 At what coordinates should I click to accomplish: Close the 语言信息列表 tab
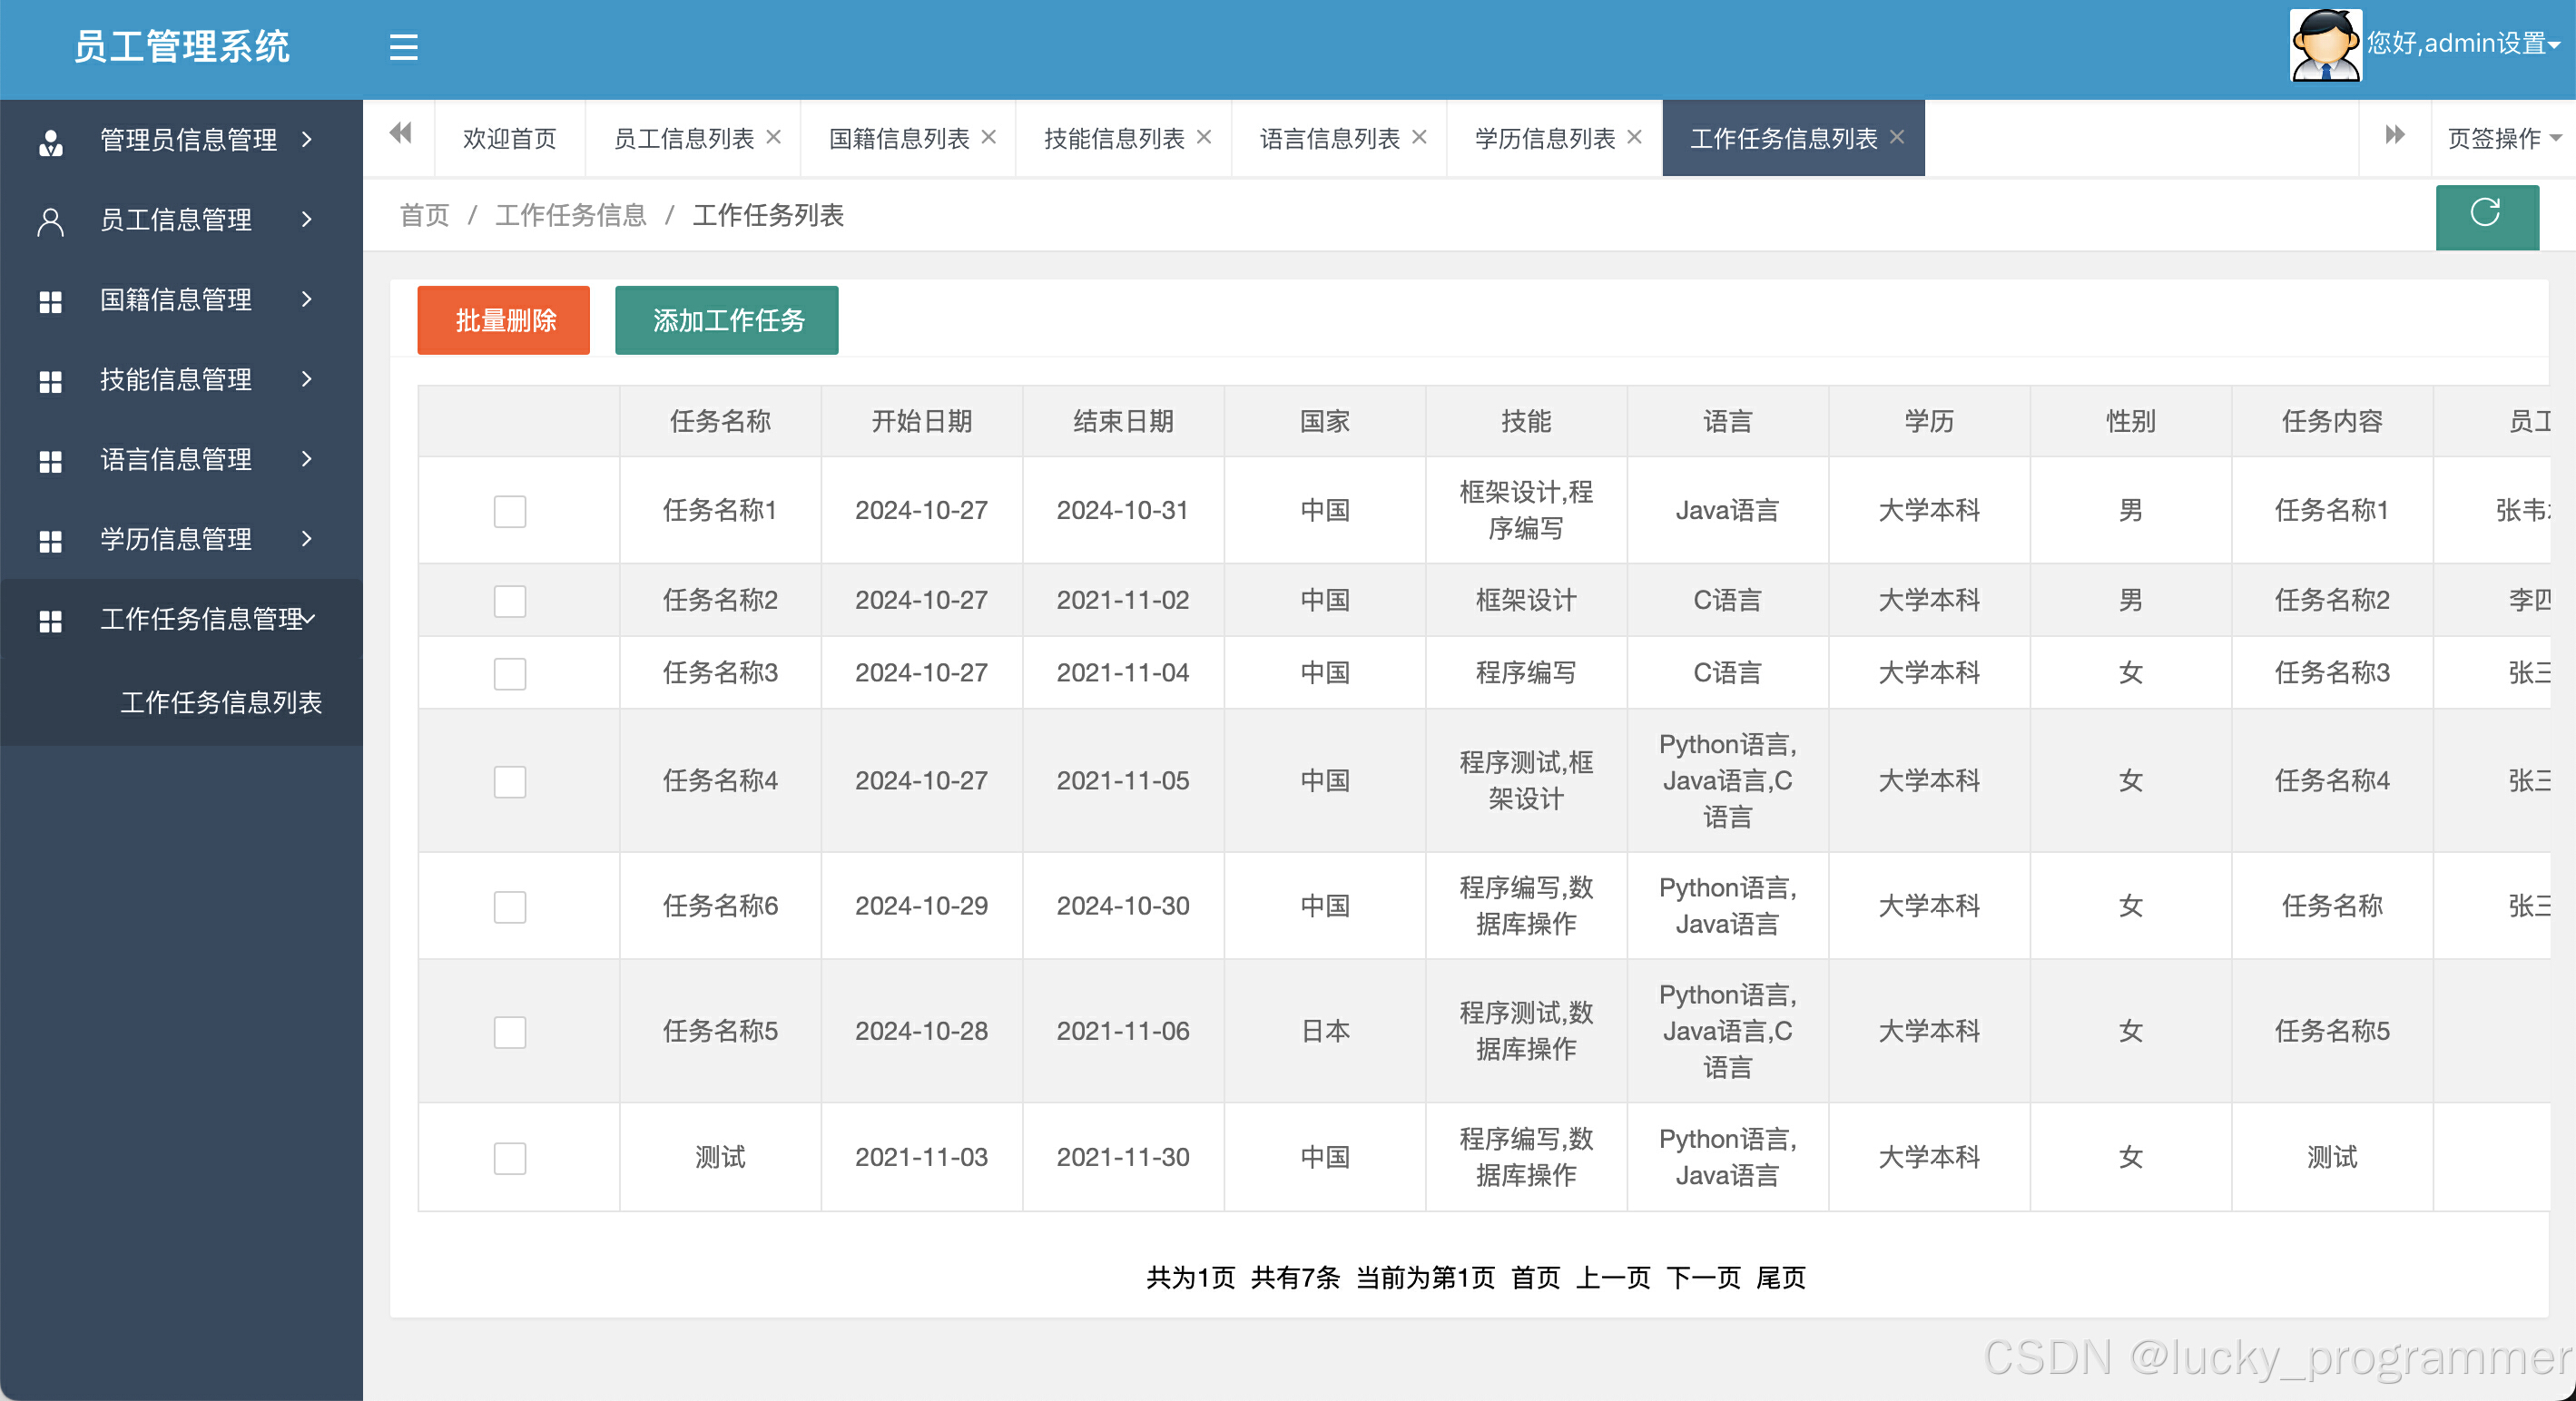[1419, 137]
